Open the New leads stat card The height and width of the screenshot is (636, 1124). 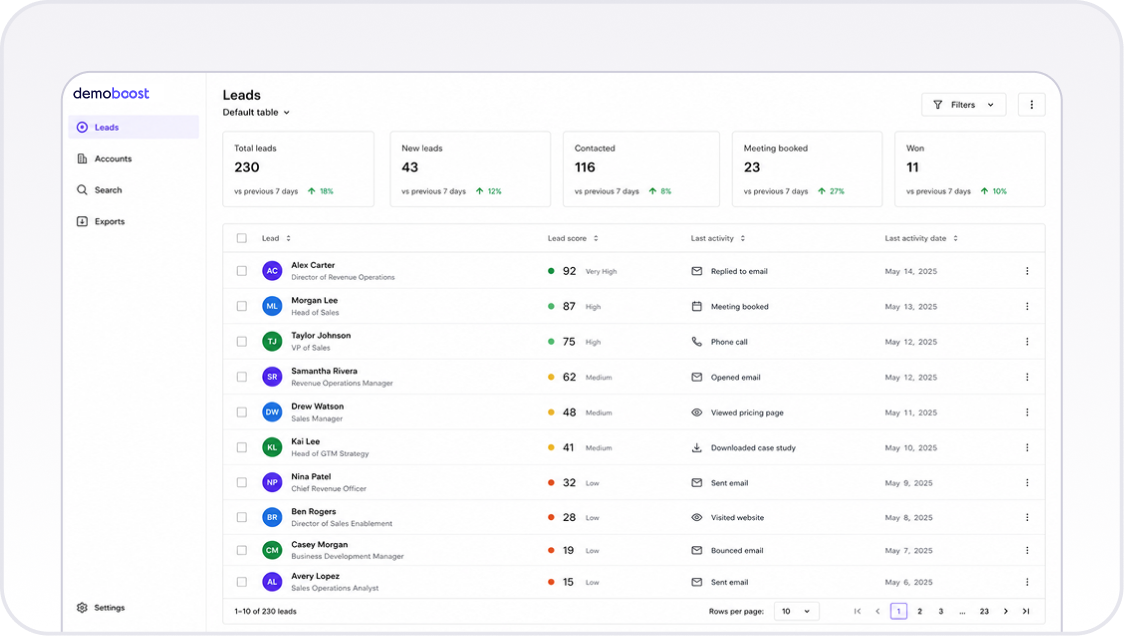tap(470, 169)
